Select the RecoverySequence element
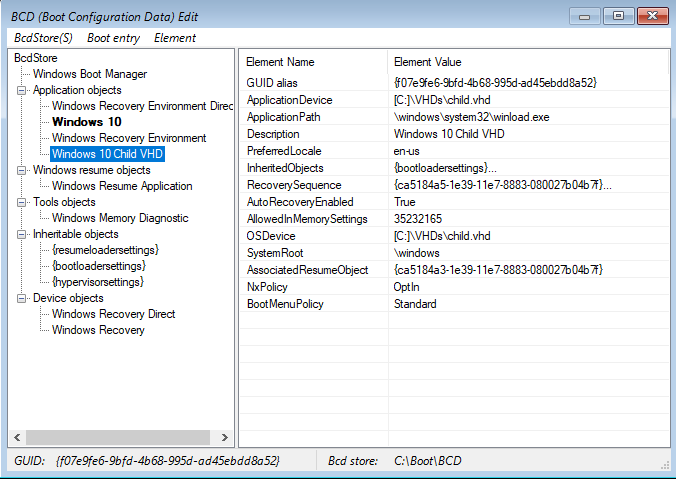This screenshot has height=479, width=676. [x=454, y=185]
